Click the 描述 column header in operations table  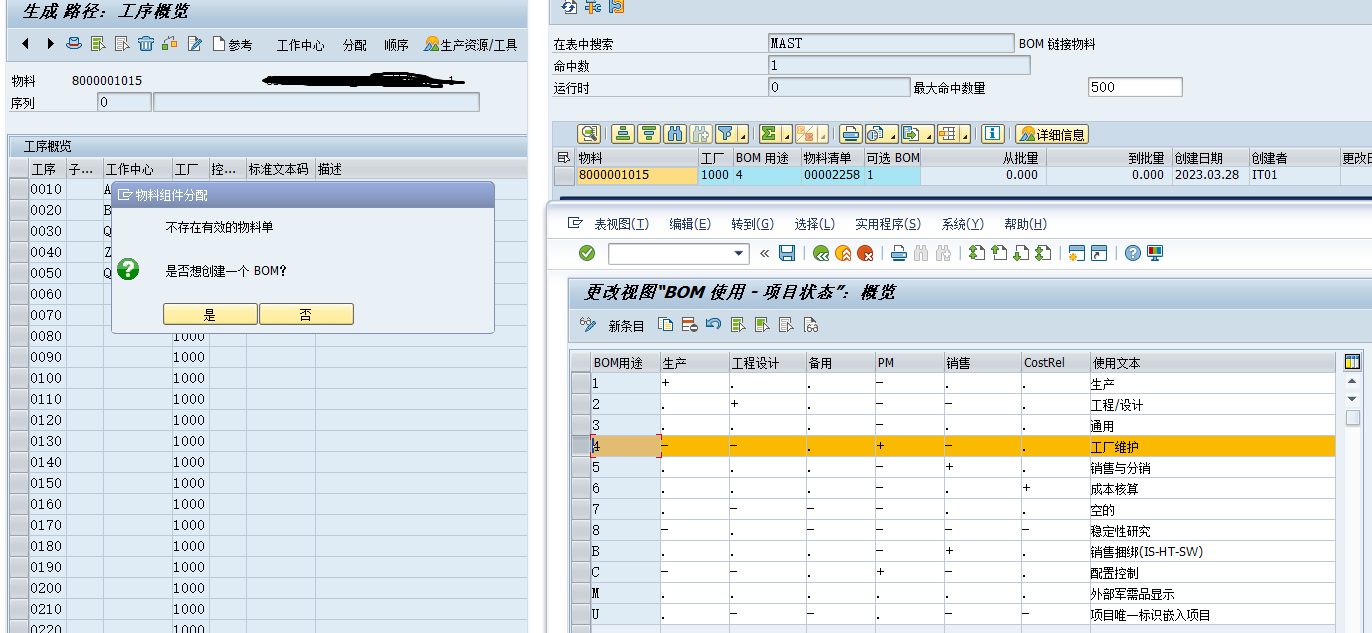tap(420, 169)
